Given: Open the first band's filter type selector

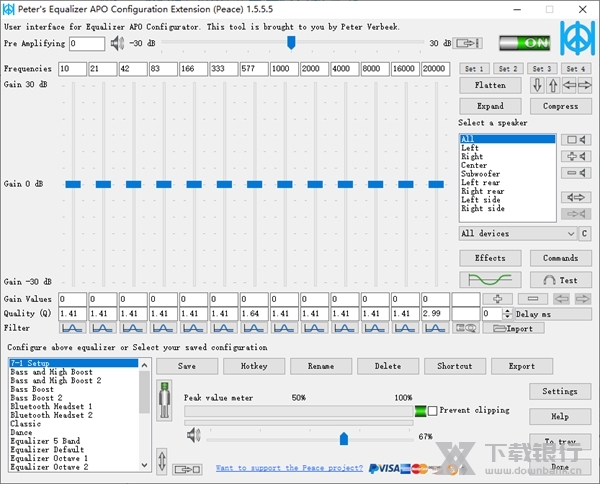Looking at the screenshot, I should click(x=72, y=328).
